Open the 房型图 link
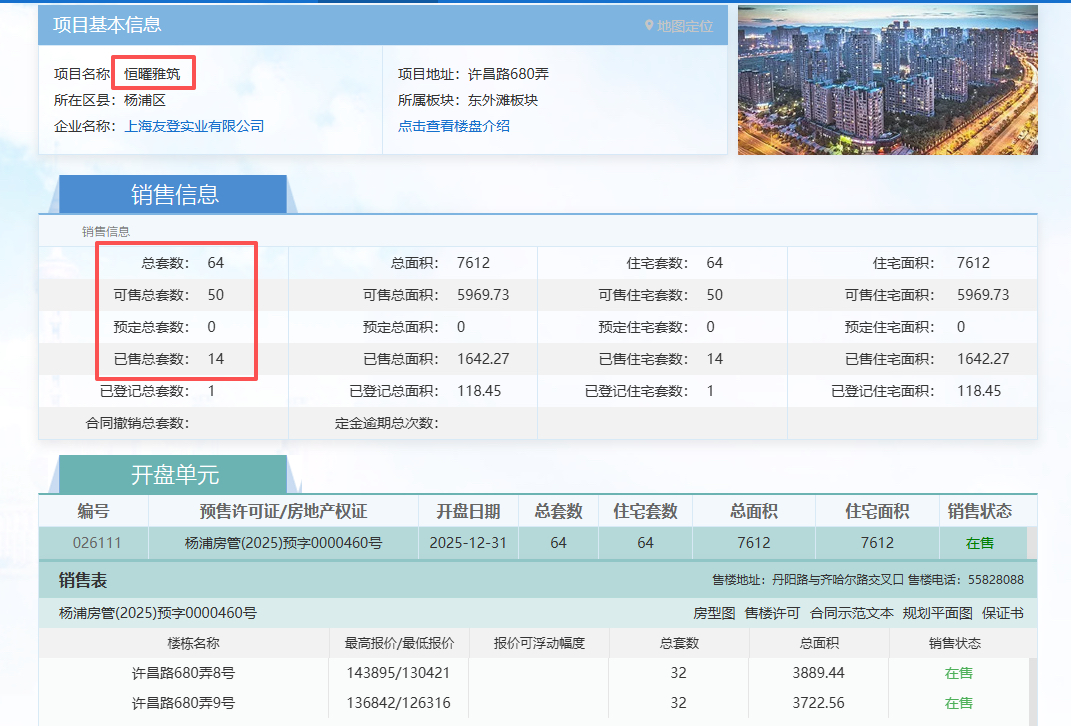Image resolution: width=1071 pixels, height=726 pixels. 714,613
